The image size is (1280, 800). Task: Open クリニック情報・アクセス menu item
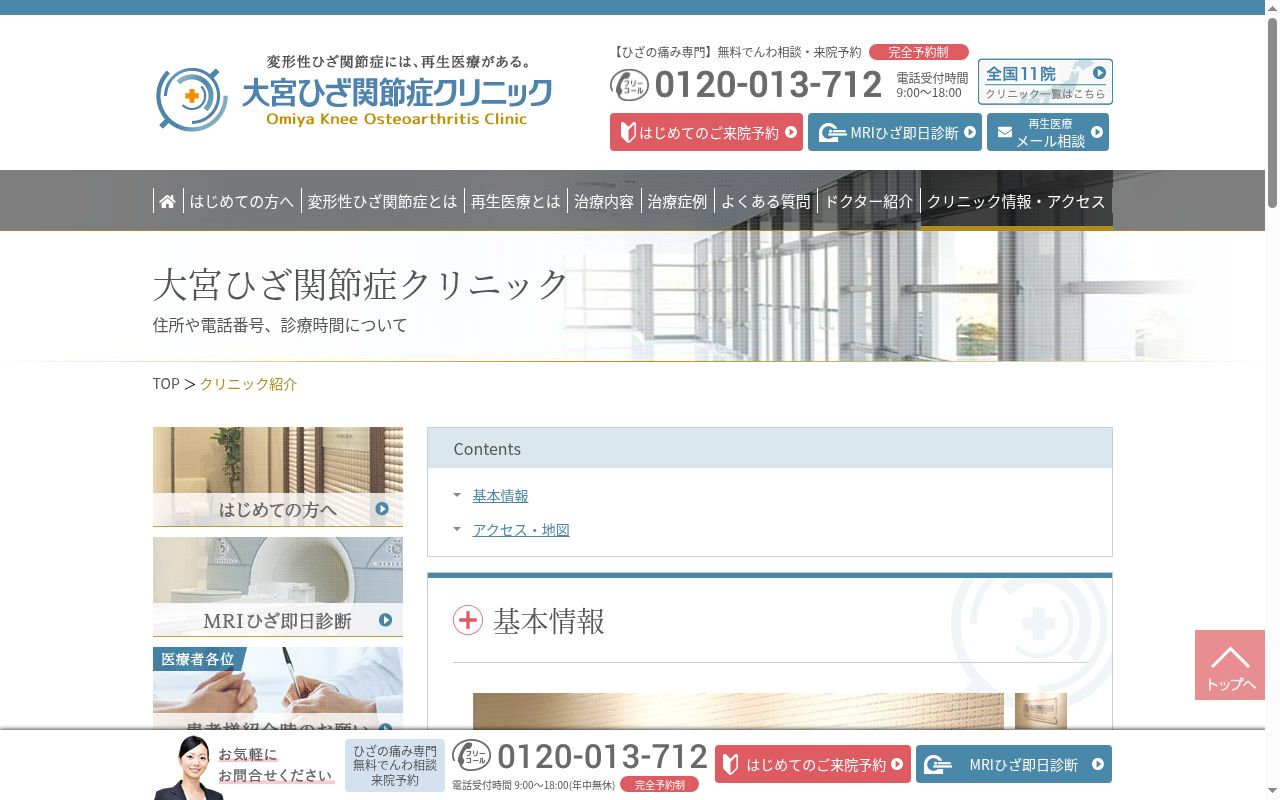pos(1016,201)
